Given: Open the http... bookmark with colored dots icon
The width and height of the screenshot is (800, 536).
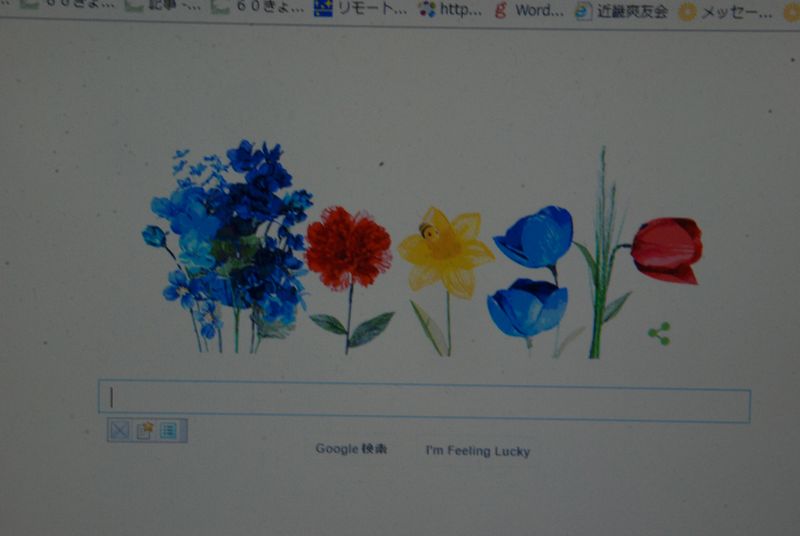Looking at the screenshot, I should 450,9.
